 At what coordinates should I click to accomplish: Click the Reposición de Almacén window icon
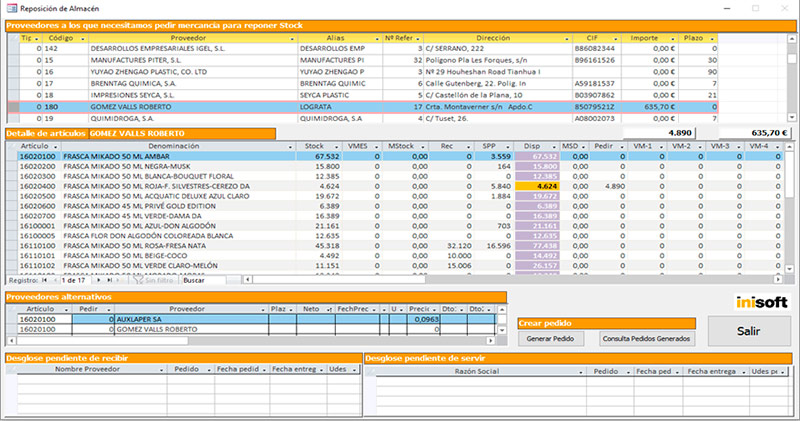(11, 8)
